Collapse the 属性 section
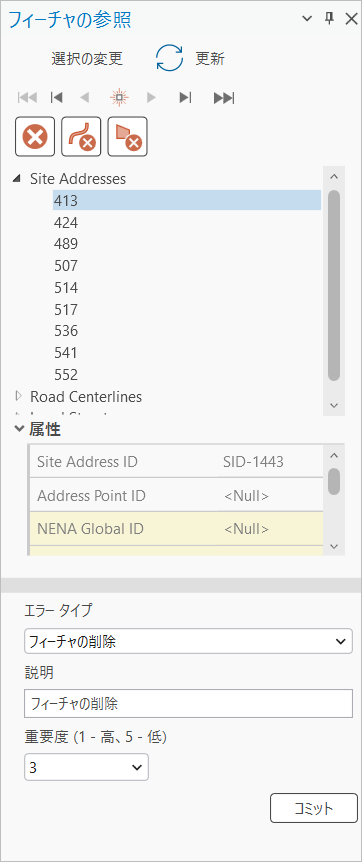Viewport: 362px width, 862px height. coord(19,430)
